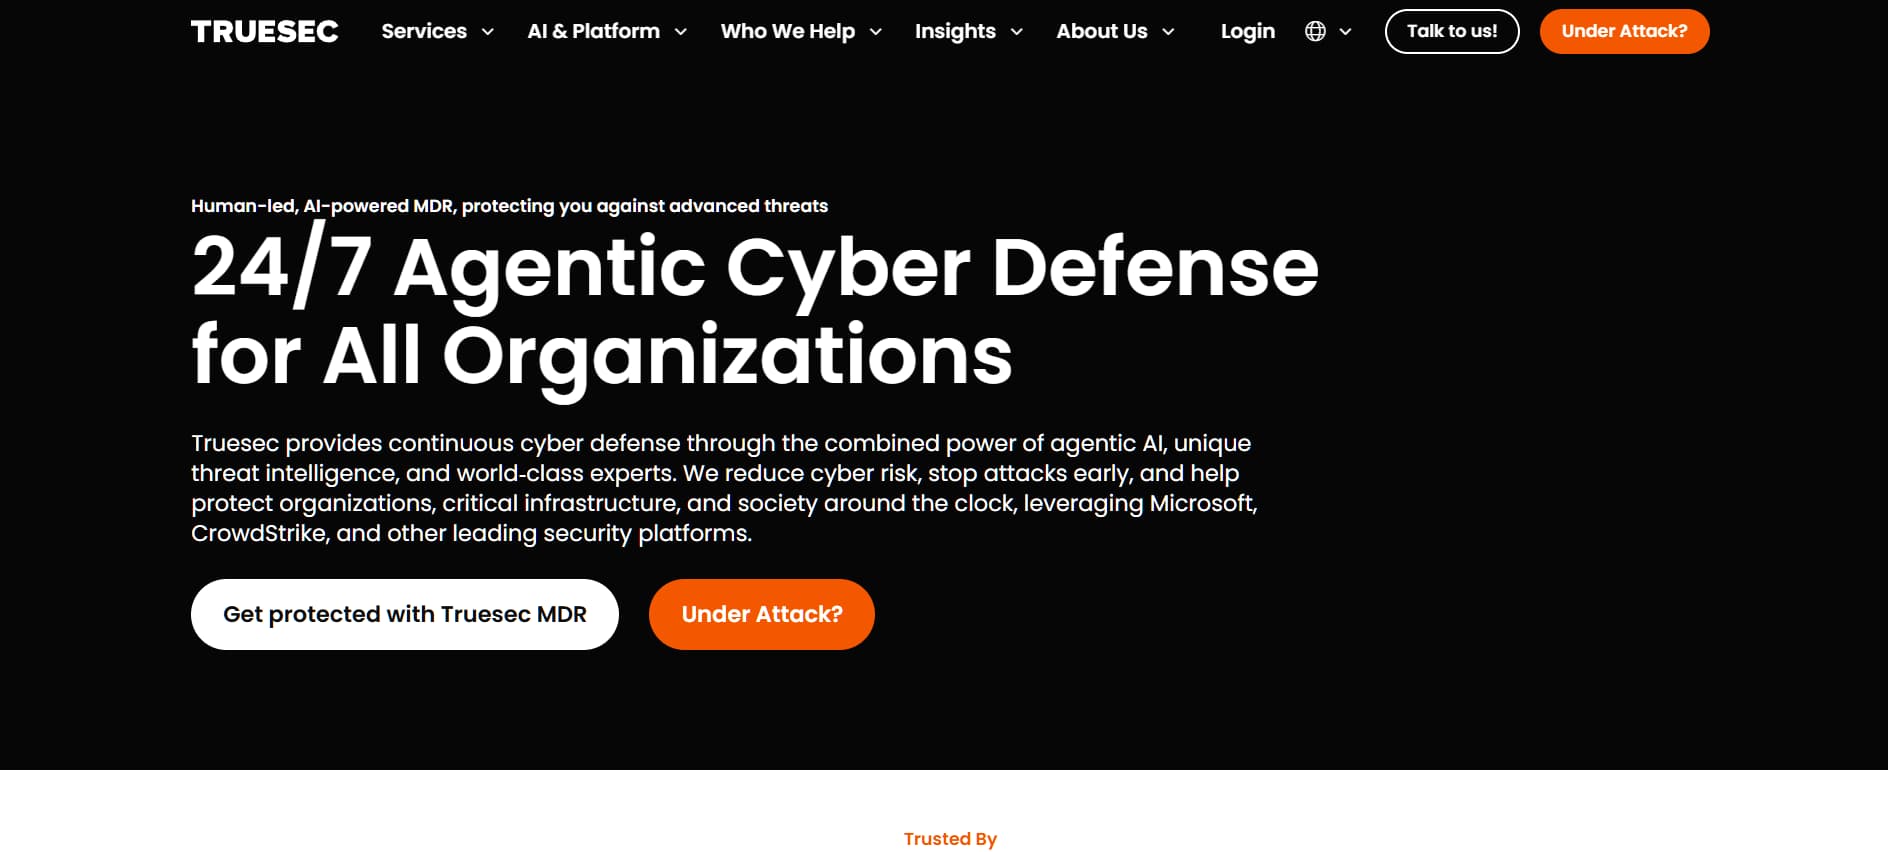Screen dimensions: 1888x852
Task: Click large orange Under Attack? hero button
Action: tap(762, 614)
